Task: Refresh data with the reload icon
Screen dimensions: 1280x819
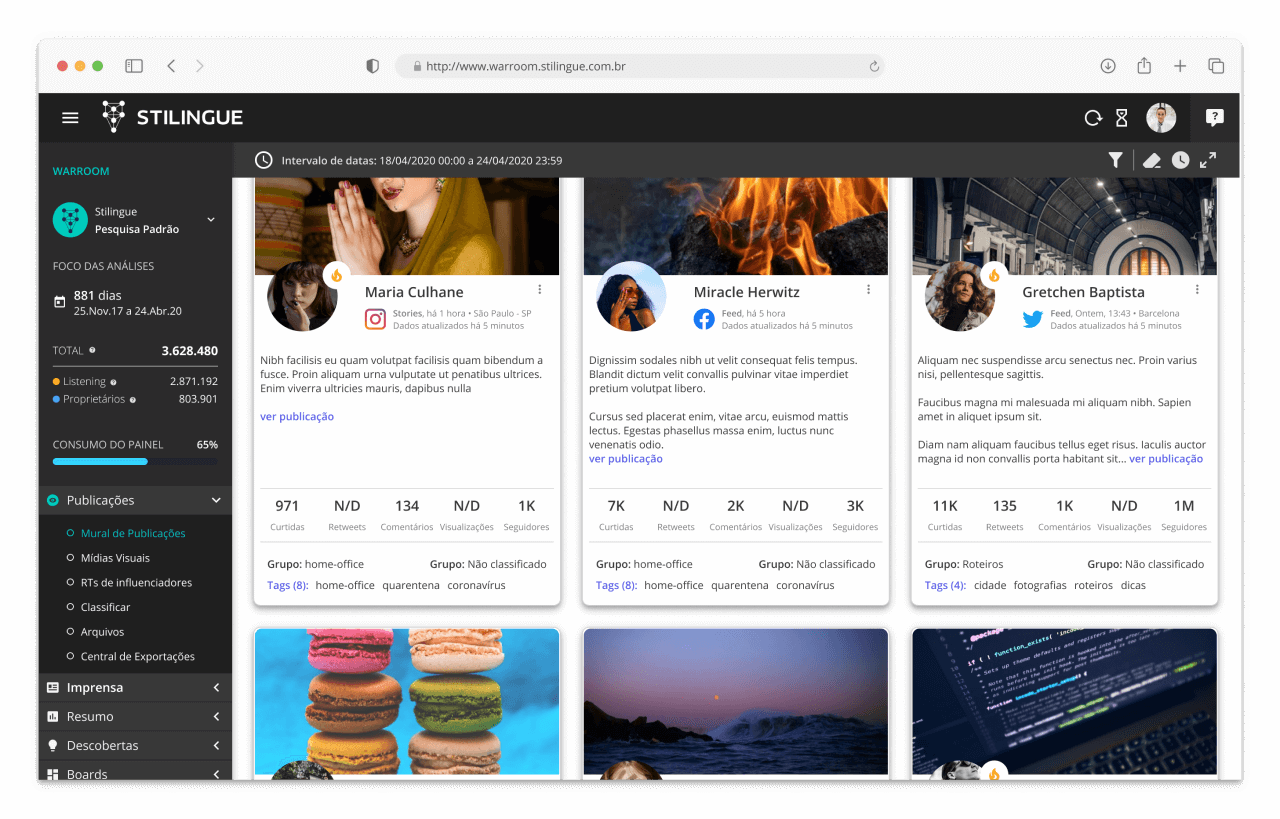Action: [x=1093, y=118]
